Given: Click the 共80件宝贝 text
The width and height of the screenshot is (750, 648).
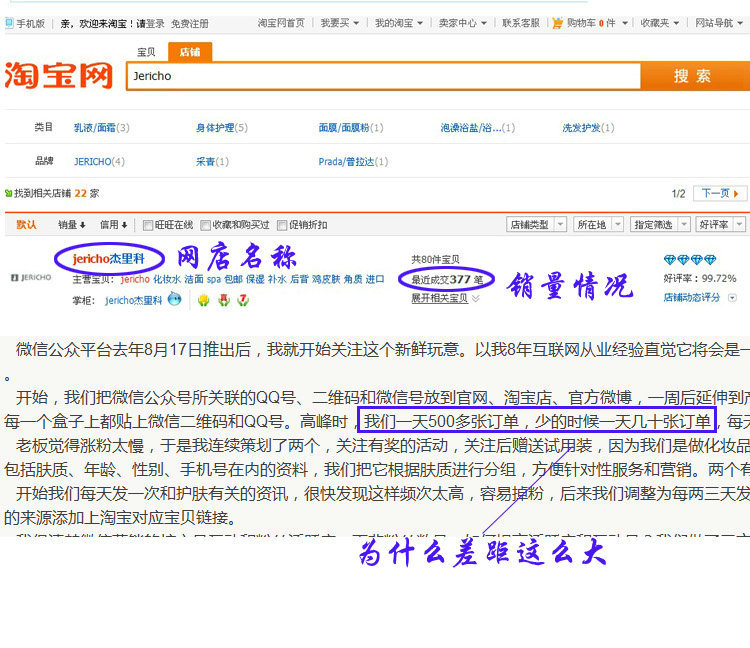Looking at the screenshot, I should click(x=435, y=259).
